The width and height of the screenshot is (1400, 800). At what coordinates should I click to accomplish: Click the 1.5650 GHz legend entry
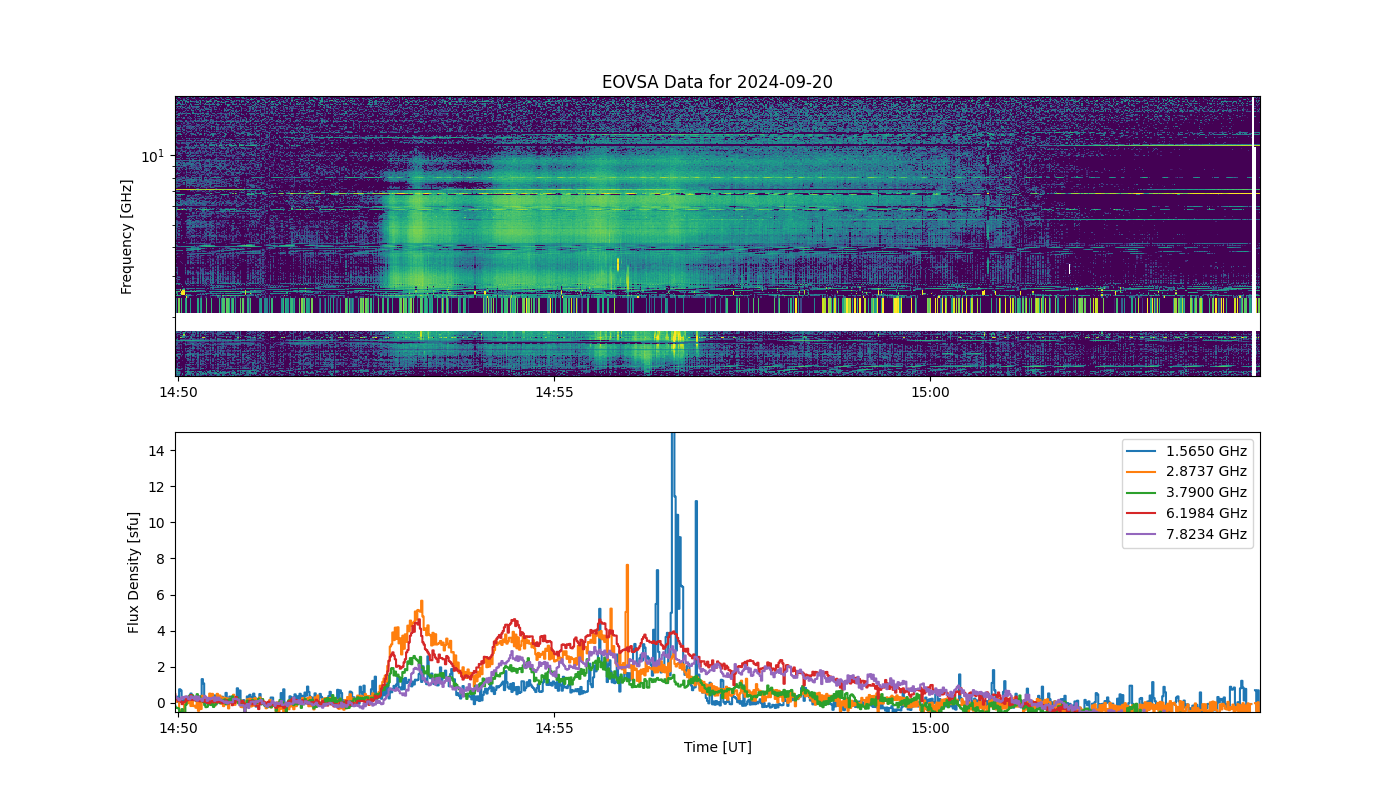[x=1188, y=451]
